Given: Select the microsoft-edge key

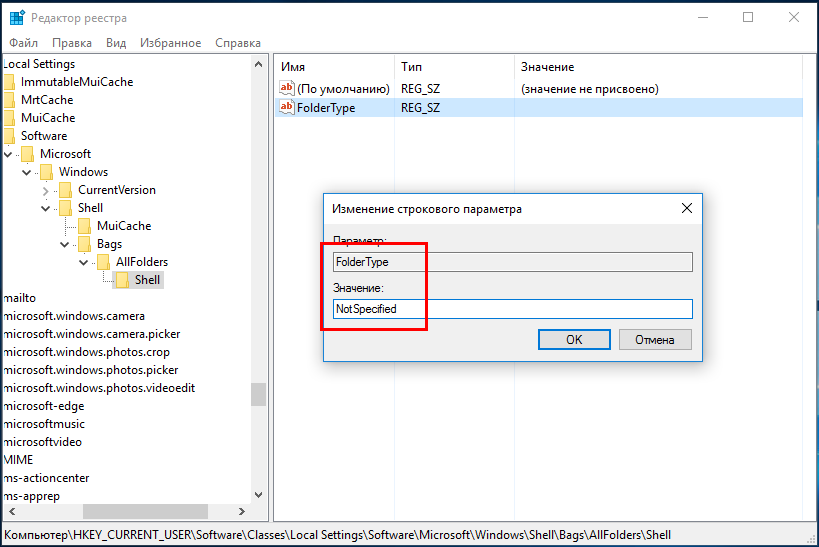Looking at the screenshot, I should [44, 406].
